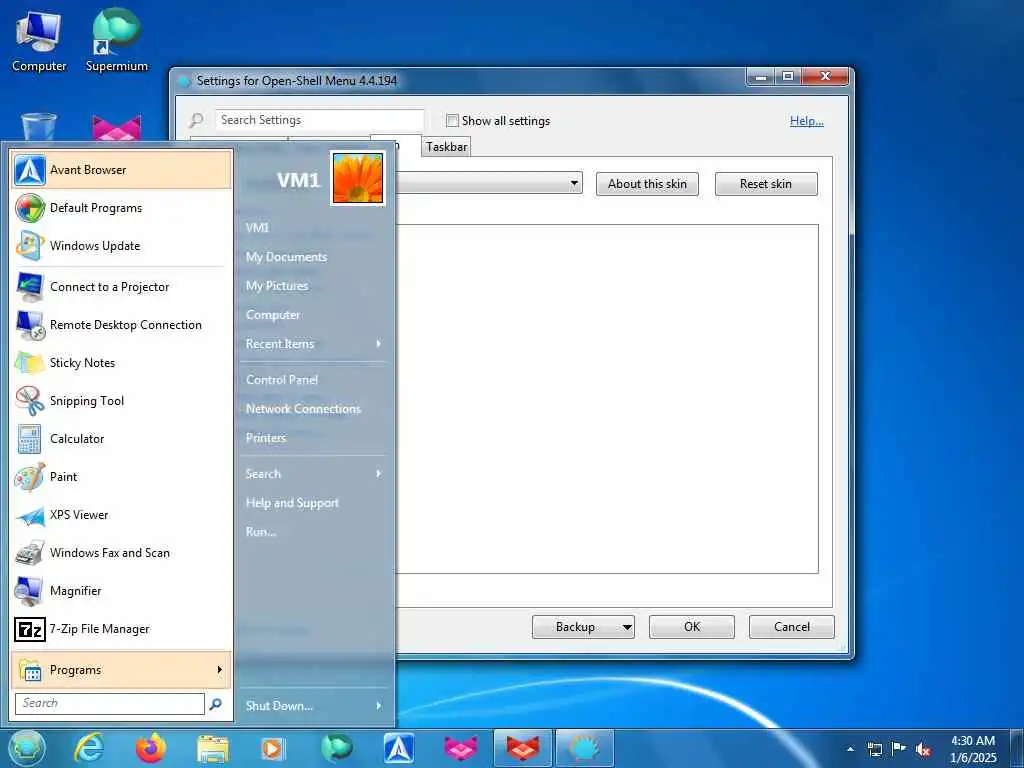Viewport: 1024px width, 768px height.
Task: Launch Calculator from start menu
Action: coord(121,438)
